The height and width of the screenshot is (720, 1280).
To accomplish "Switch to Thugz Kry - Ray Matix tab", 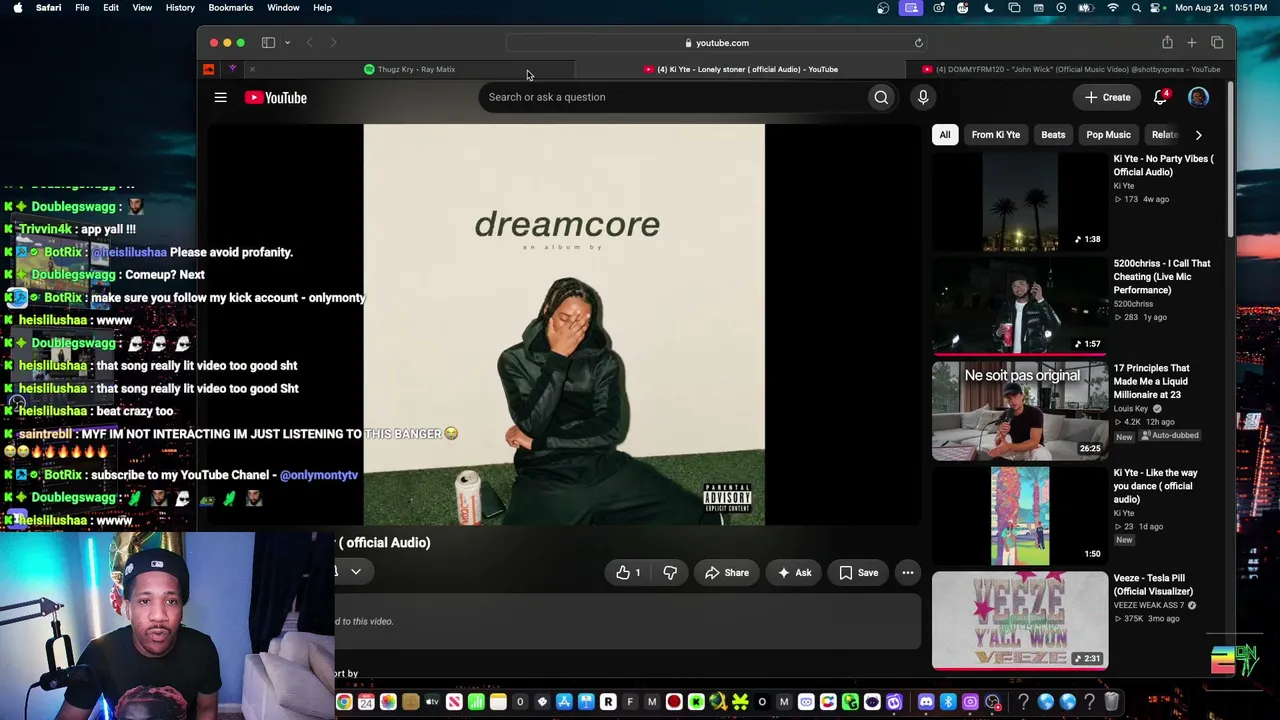I will click(x=410, y=69).
